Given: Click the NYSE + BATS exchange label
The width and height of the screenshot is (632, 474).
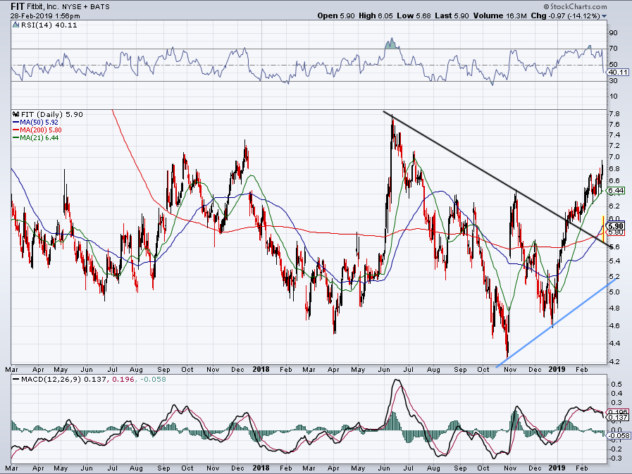Looking at the screenshot, I should coord(85,7).
